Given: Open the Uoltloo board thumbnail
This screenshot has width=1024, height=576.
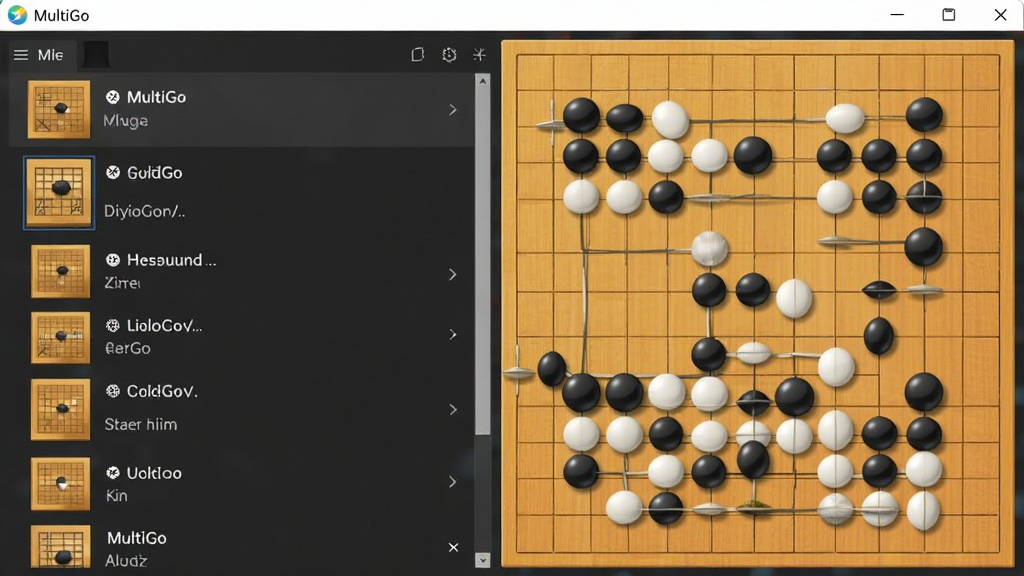Looking at the screenshot, I should [60, 484].
